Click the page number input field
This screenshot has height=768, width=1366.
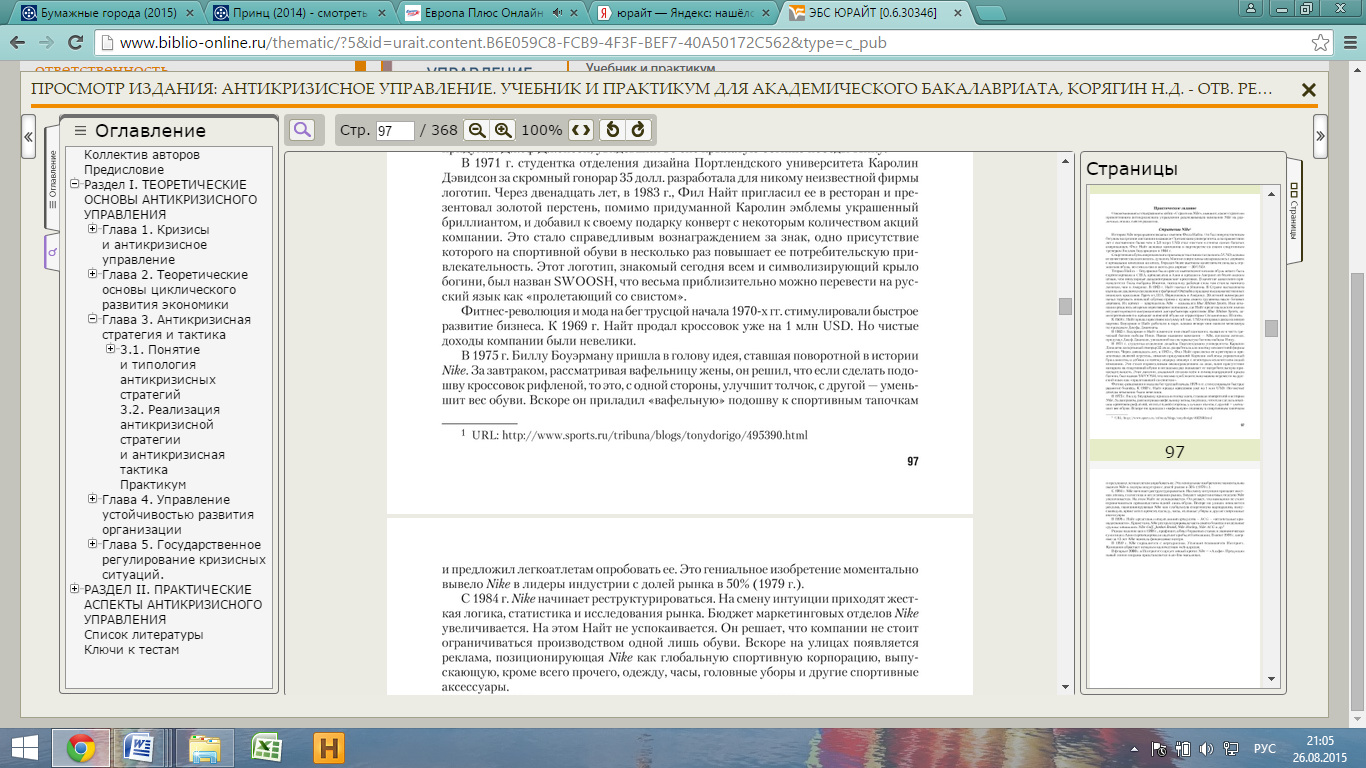tap(396, 131)
